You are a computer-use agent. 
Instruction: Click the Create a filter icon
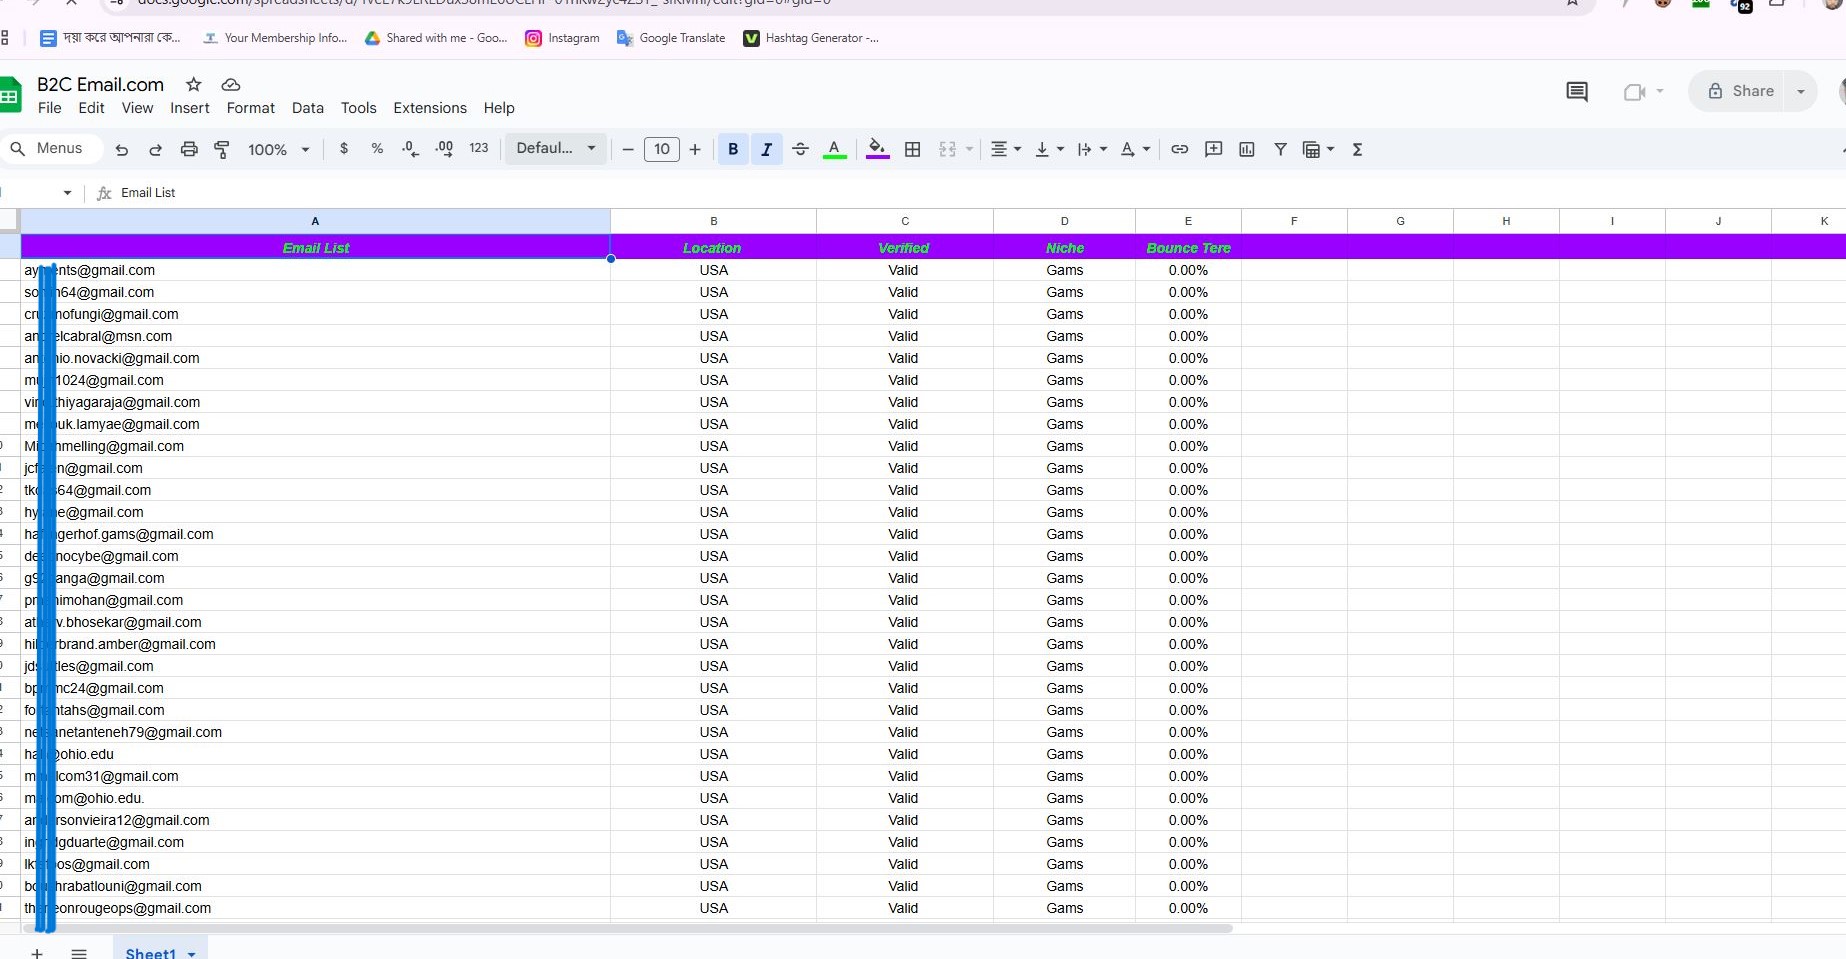click(x=1280, y=149)
